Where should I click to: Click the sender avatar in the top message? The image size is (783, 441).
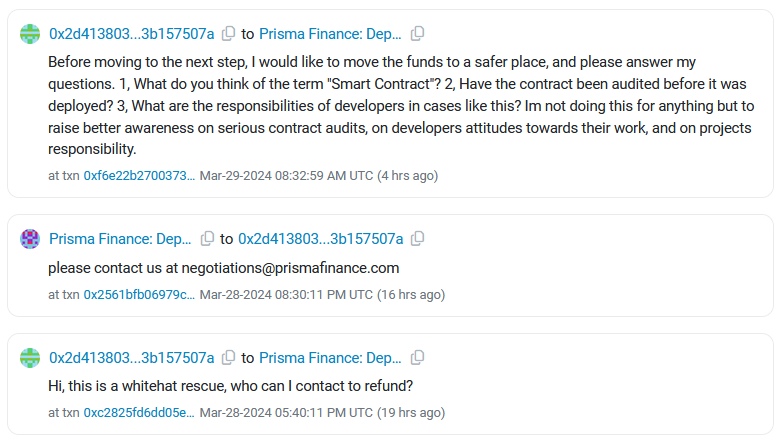tap(31, 34)
